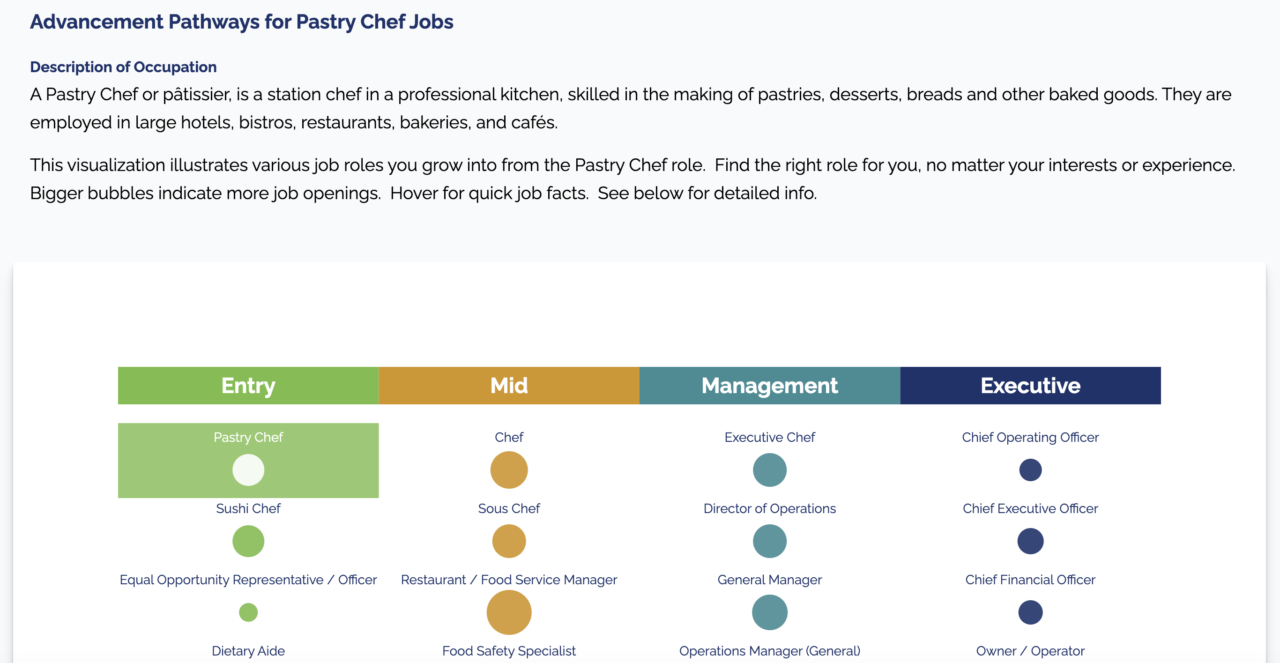The image size is (1280, 663).
Task: Open the Food Safety Specialist label
Action: (509, 651)
